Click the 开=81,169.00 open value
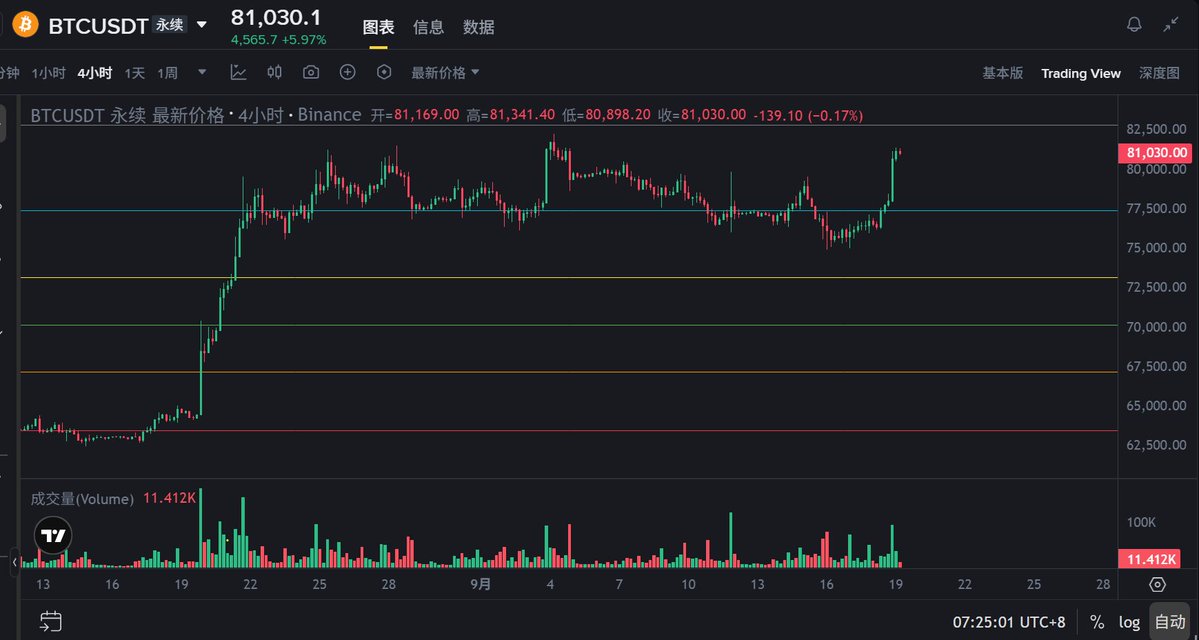Screen dimensions: 1199x640 pos(415,115)
